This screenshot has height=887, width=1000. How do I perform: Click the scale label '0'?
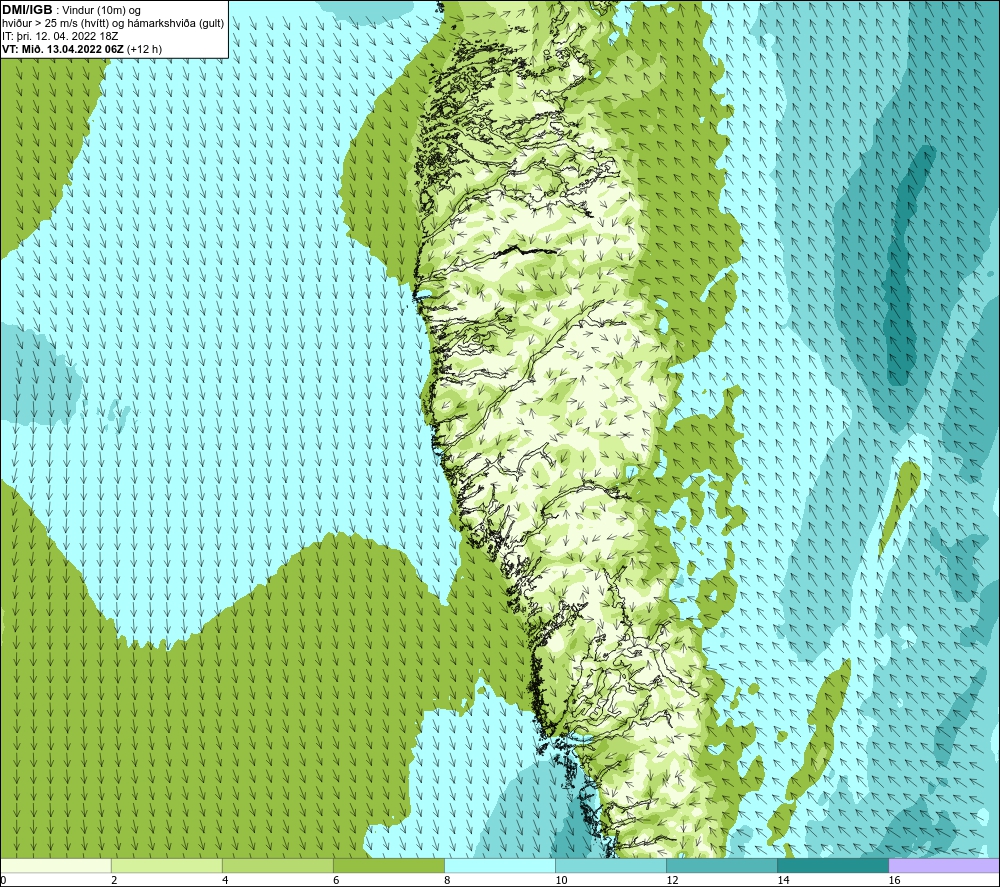(x=3, y=880)
